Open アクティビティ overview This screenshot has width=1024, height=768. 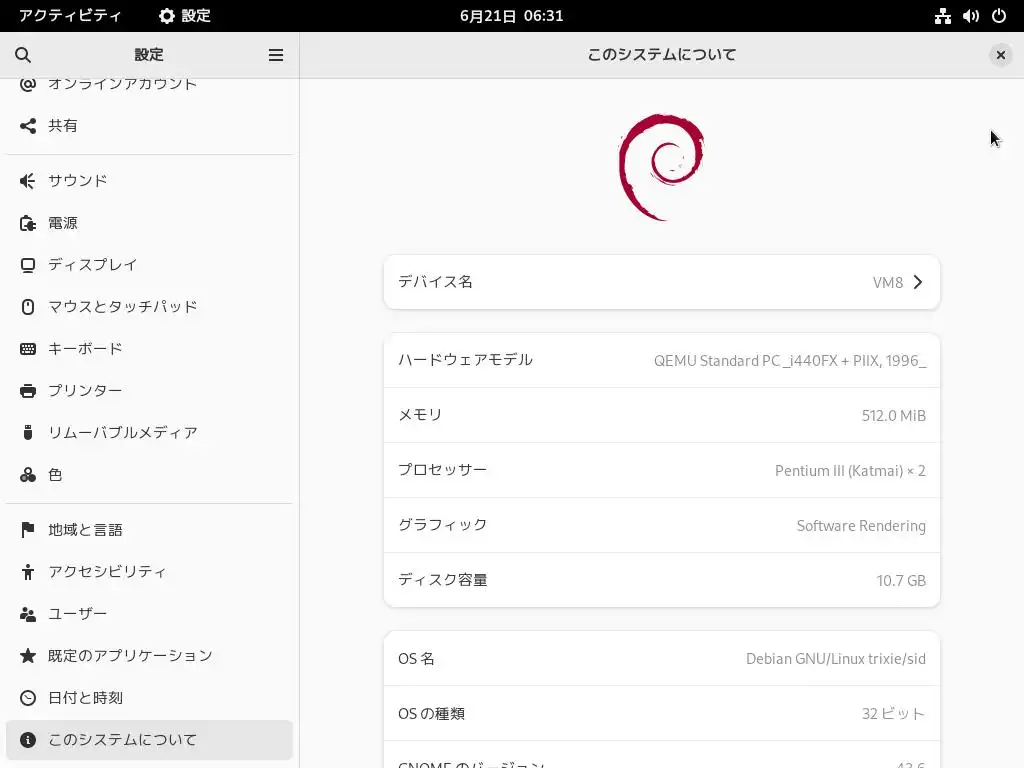click(70, 16)
